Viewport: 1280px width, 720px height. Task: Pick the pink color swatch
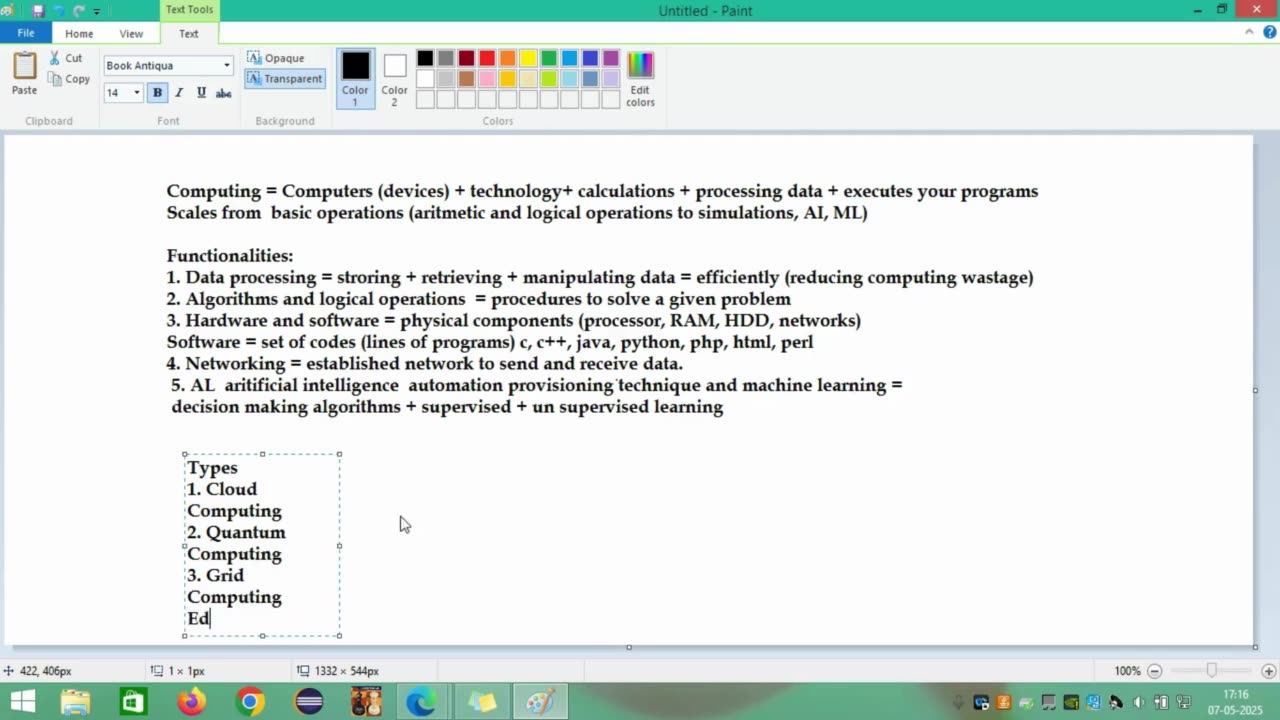pyautogui.click(x=487, y=79)
